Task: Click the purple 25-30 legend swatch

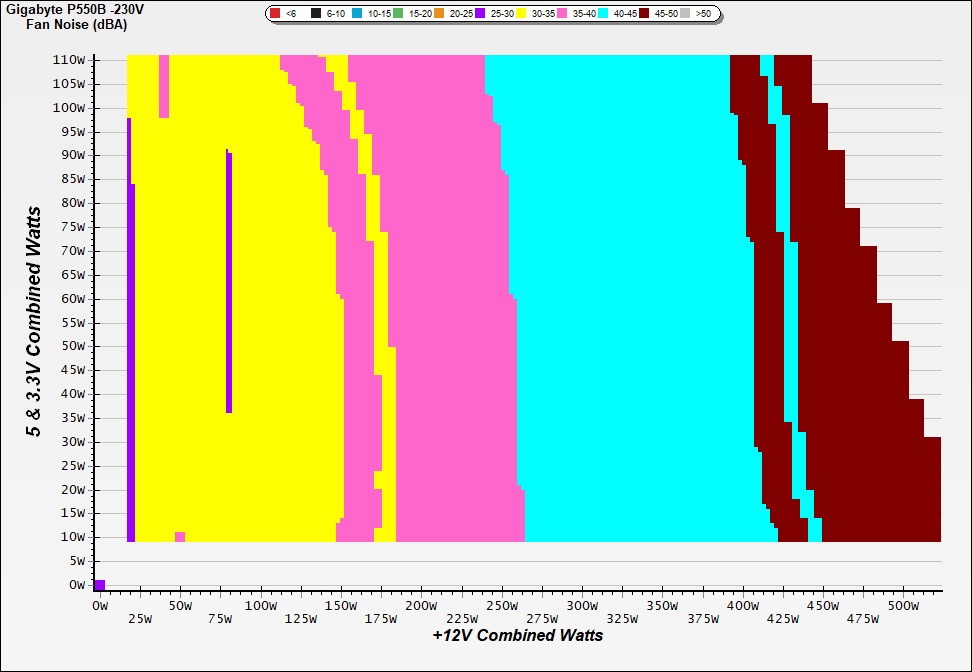Action: (x=481, y=15)
